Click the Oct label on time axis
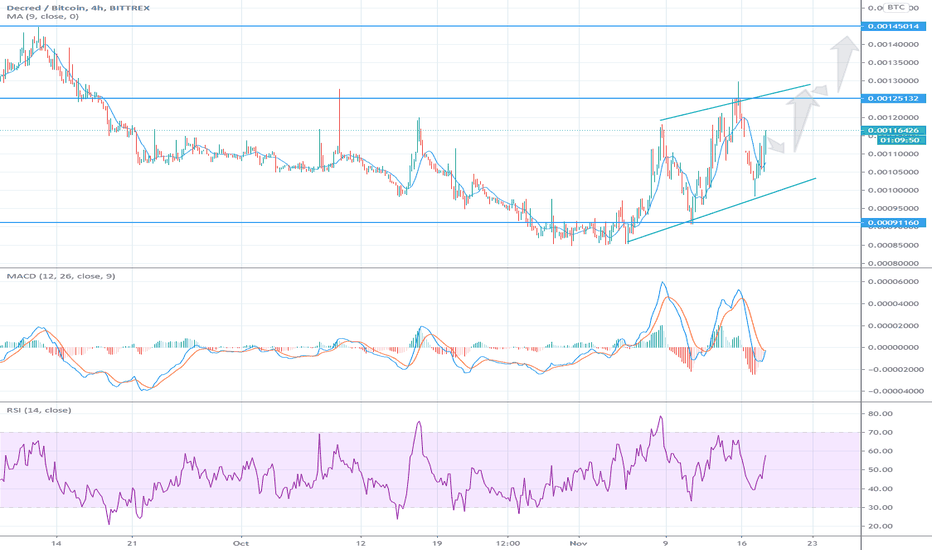 click(241, 543)
